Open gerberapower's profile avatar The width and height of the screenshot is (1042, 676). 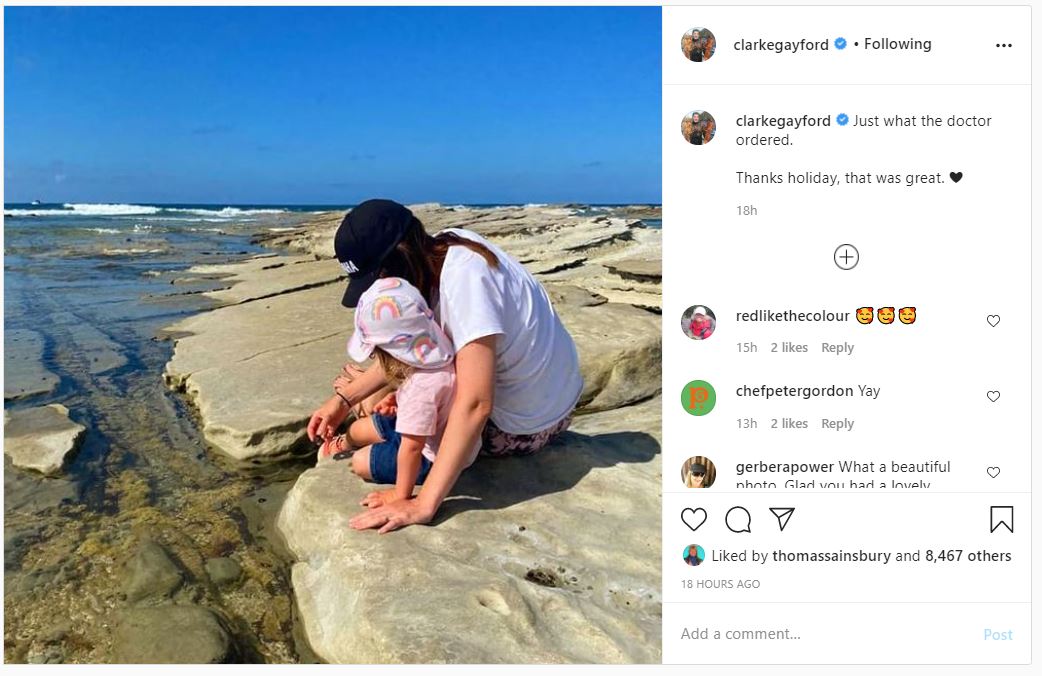(698, 471)
